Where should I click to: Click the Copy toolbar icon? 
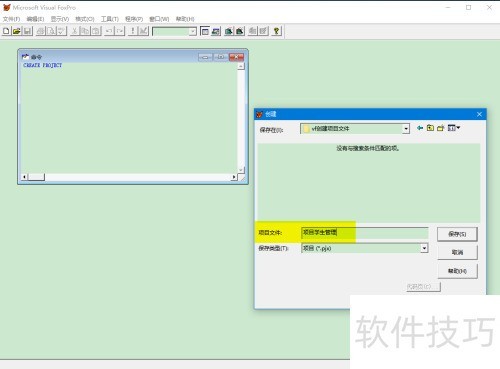tap(85, 31)
